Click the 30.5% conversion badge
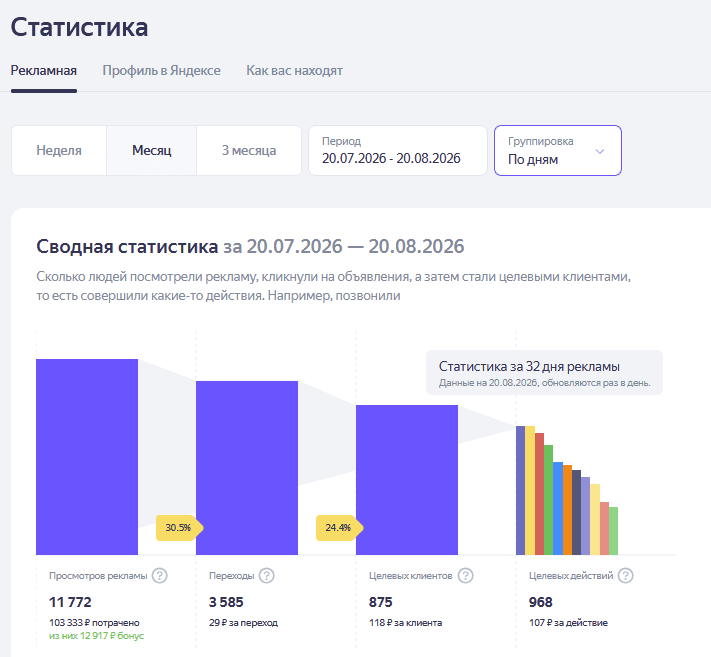The image size is (711, 657). [180, 528]
